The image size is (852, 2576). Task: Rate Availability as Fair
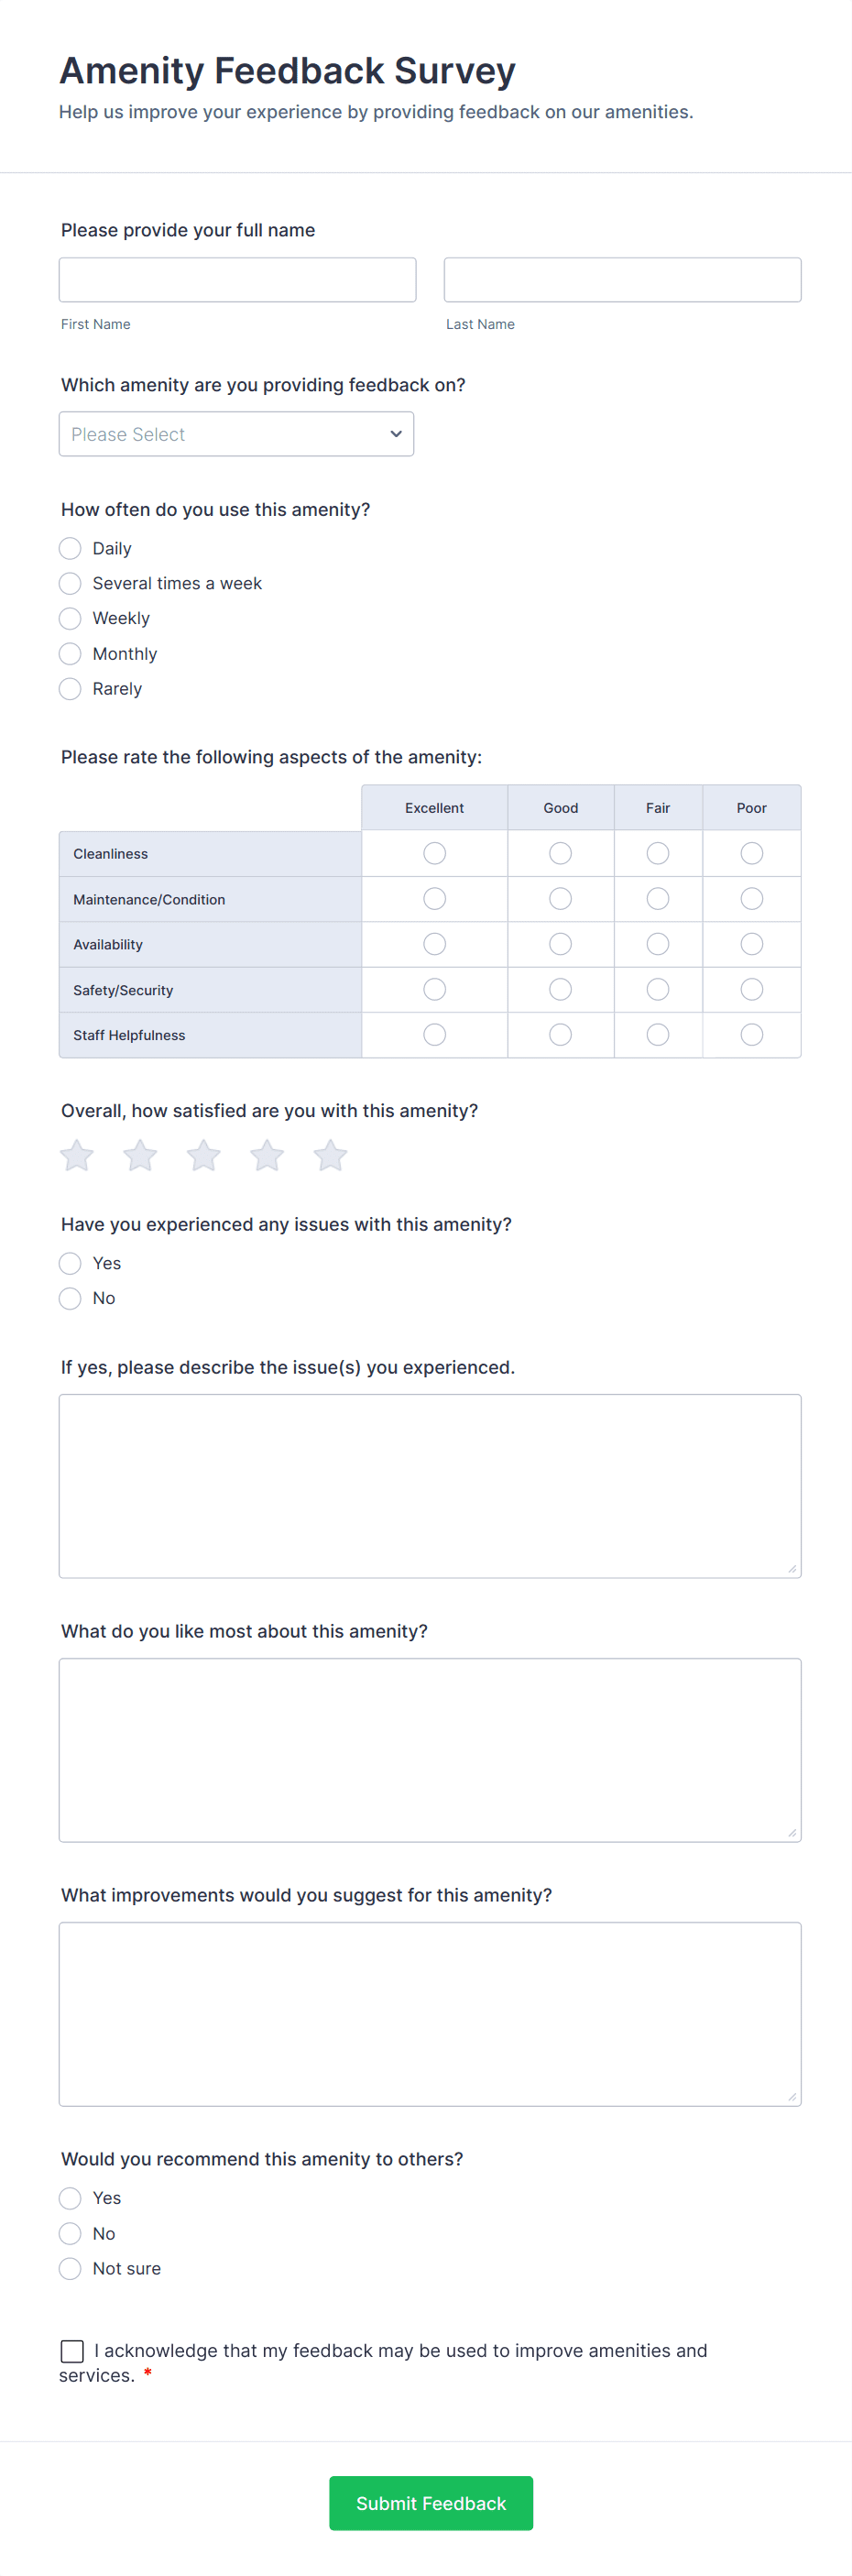click(x=657, y=943)
